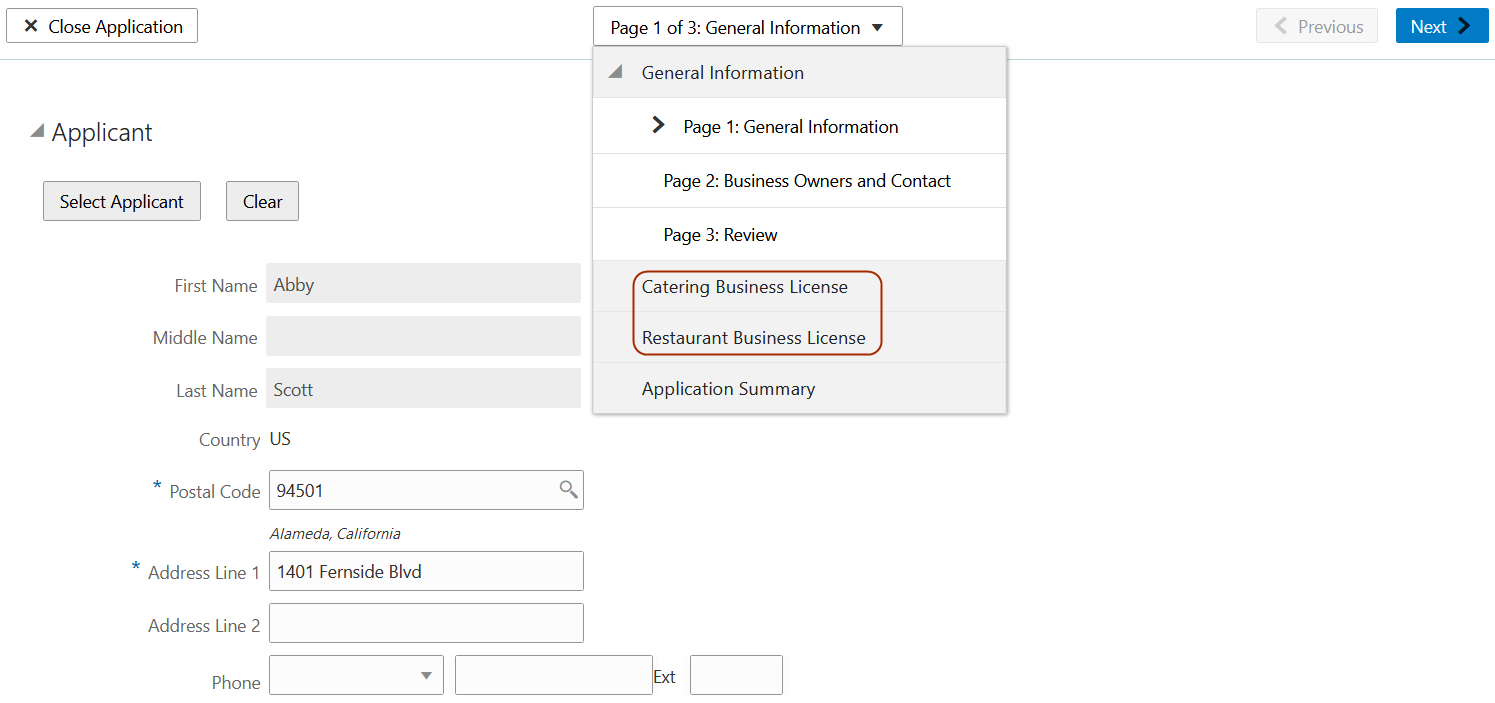The width and height of the screenshot is (1495, 703).
Task: Go to the Next page
Action: (x=1441, y=26)
